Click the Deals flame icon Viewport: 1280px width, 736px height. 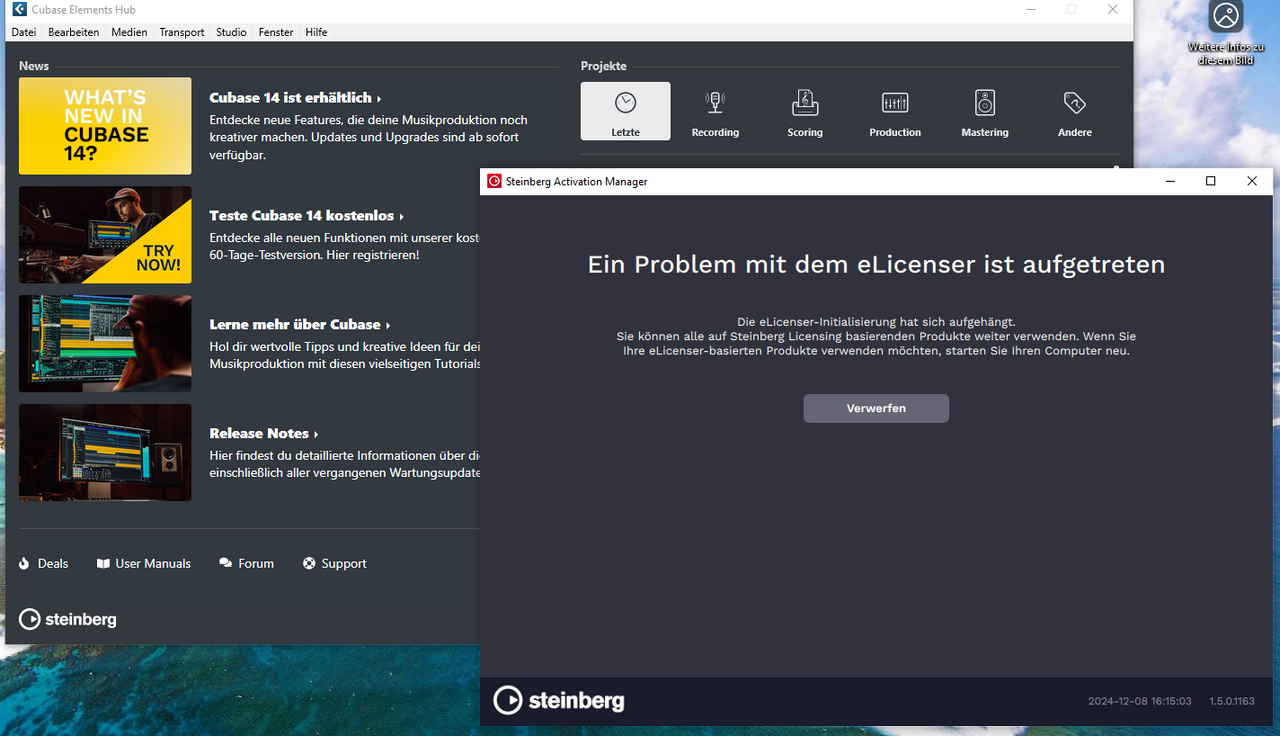click(x=25, y=564)
